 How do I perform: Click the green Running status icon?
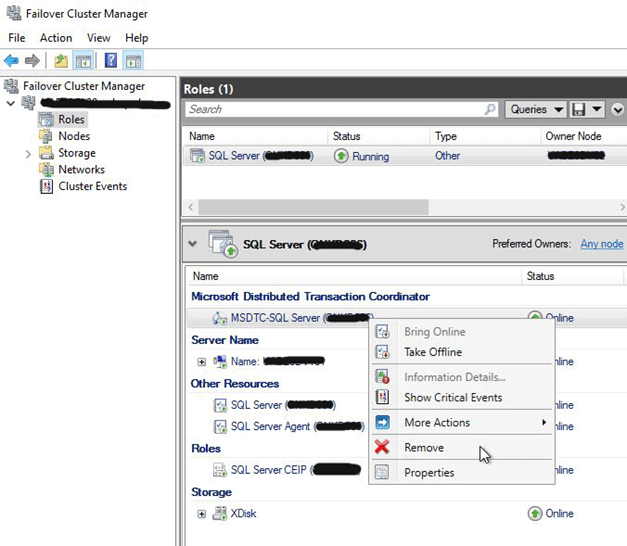341,156
